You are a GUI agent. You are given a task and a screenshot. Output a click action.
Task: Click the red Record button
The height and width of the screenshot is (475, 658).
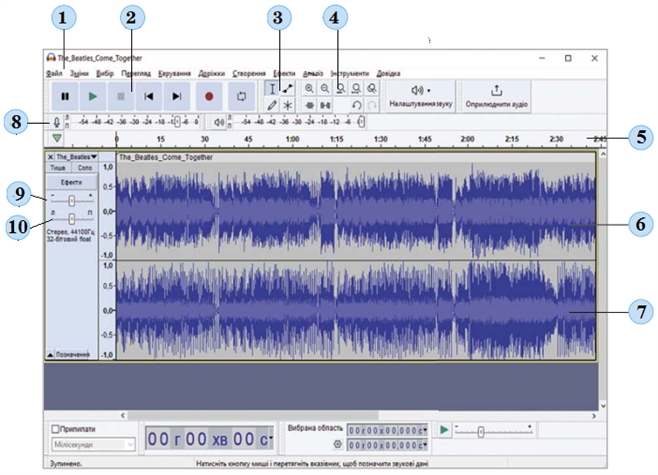click(209, 97)
